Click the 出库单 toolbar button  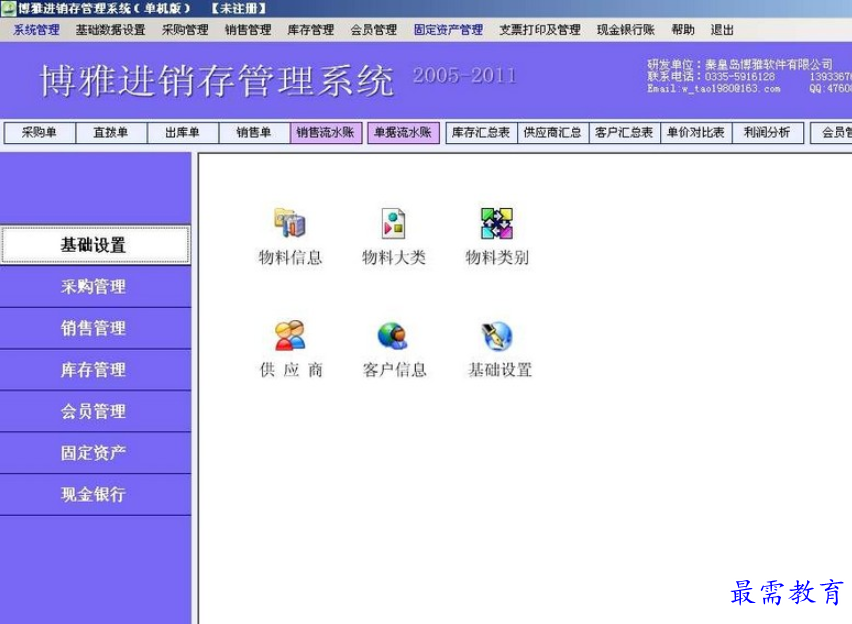(183, 133)
